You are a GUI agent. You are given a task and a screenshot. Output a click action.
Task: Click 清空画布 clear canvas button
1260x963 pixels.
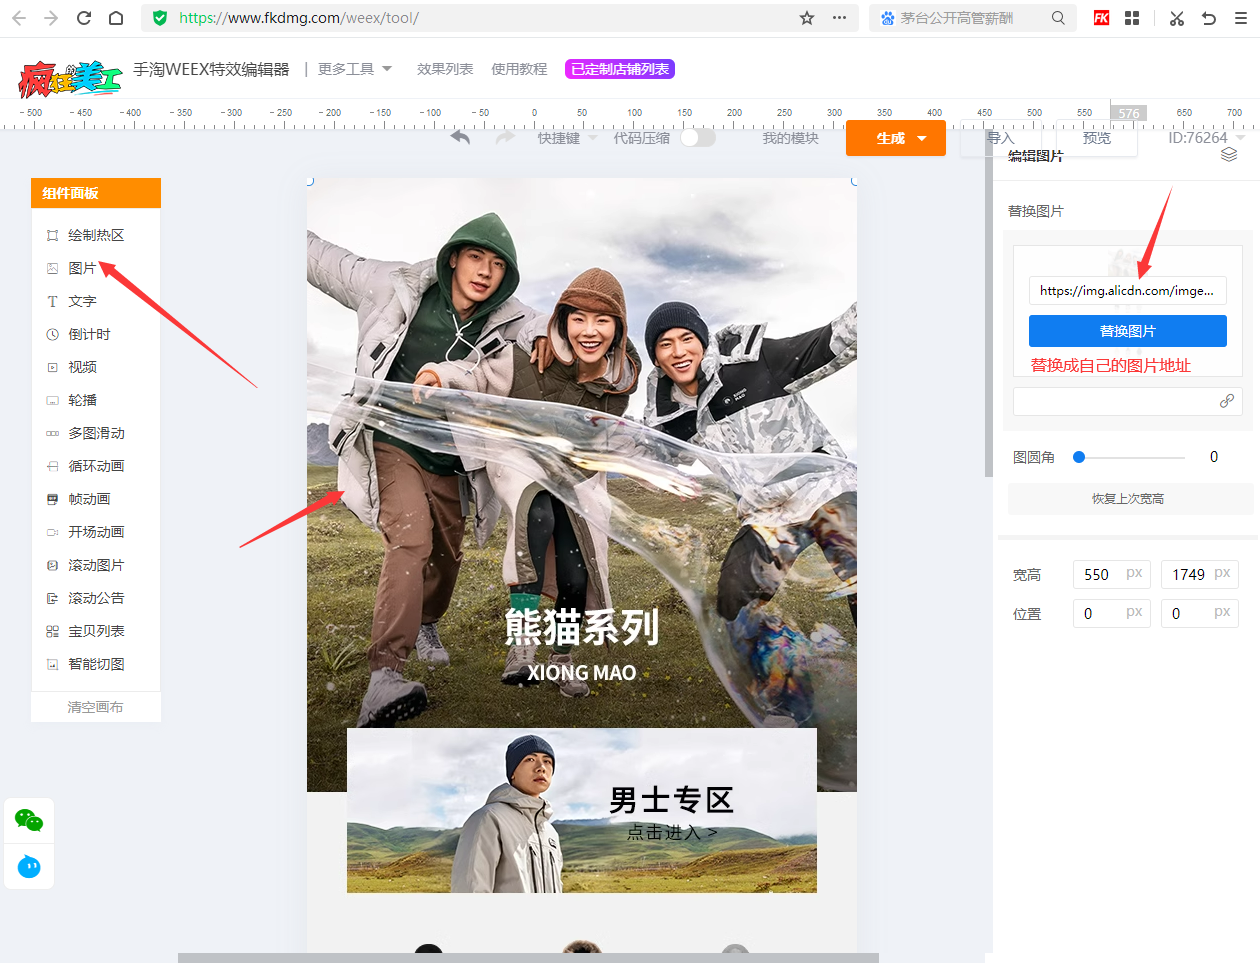[x=96, y=707]
